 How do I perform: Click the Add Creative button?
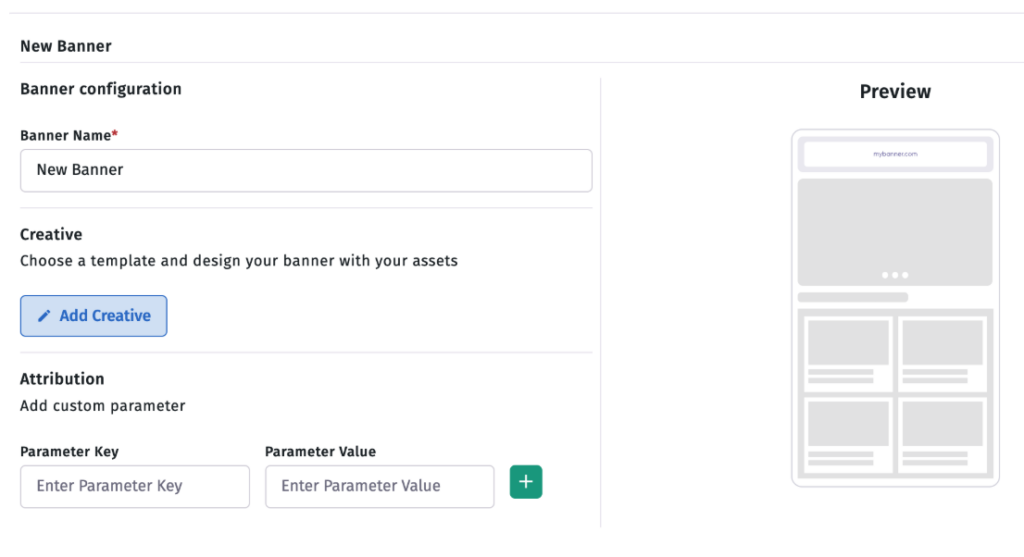pyautogui.click(x=93, y=316)
